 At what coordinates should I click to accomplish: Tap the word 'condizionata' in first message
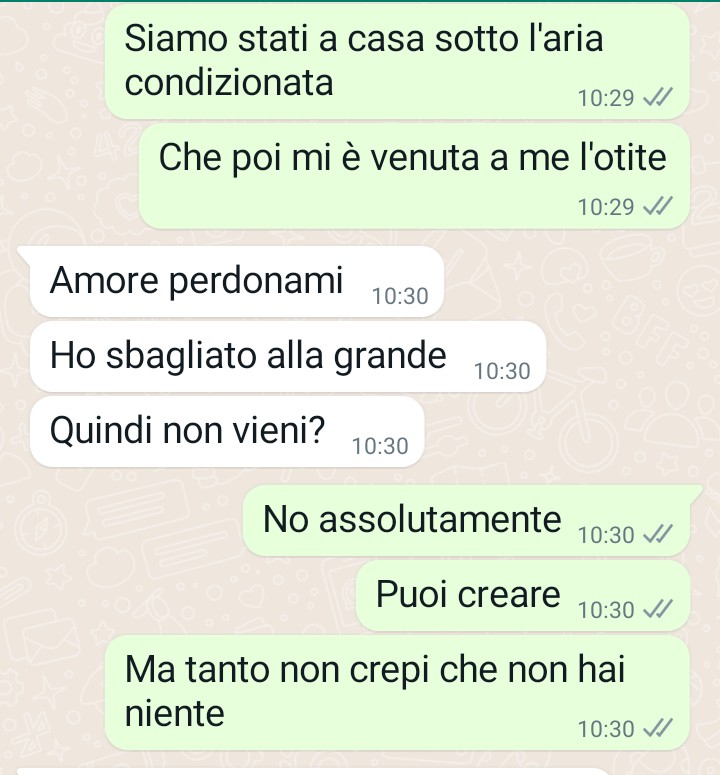coord(229,82)
